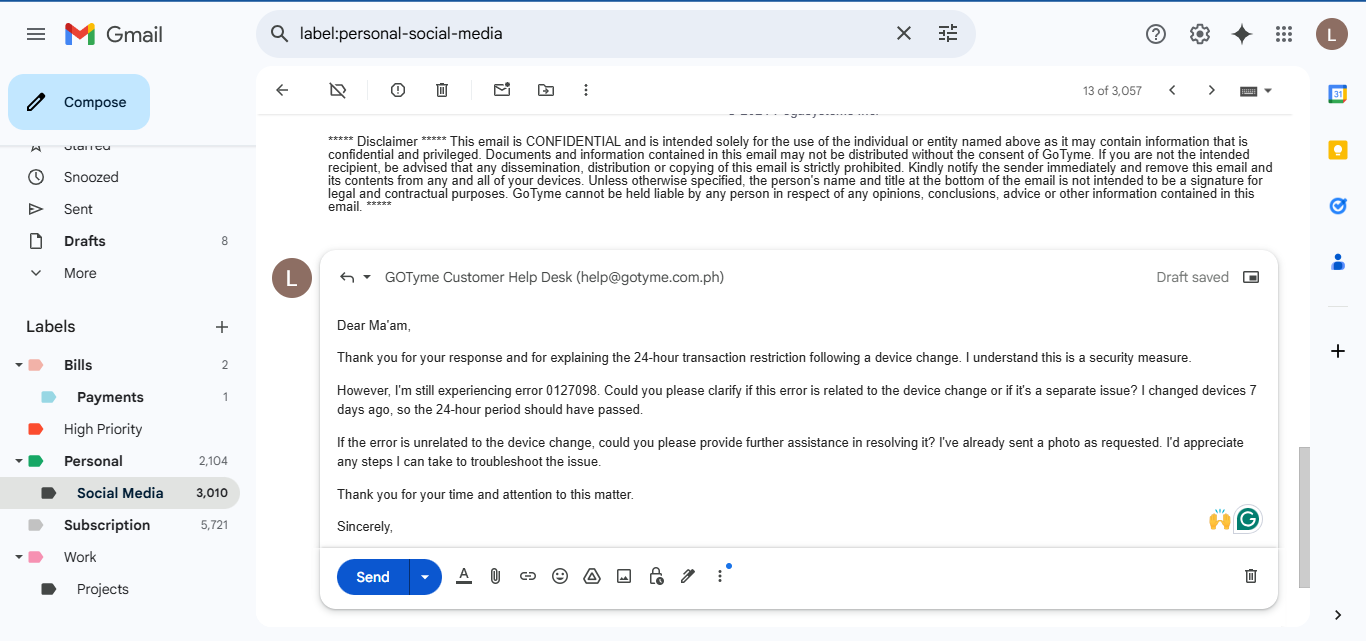Image resolution: width=1366 pixels, height=641 pixels.
Task: Open the Payments sublabel
Action: point(110,397)
